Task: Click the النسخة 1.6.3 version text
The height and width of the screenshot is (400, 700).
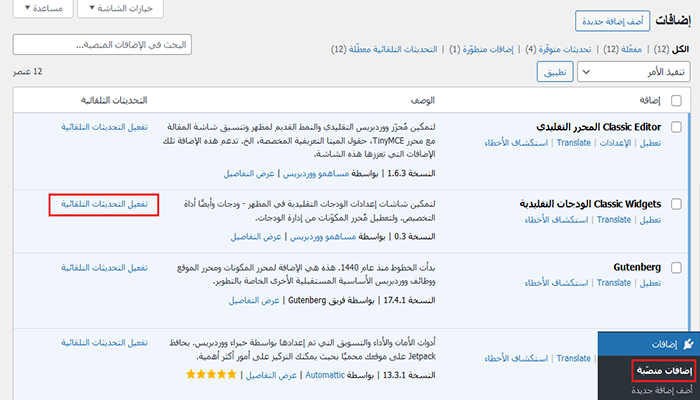Action: tap(411, 174)
